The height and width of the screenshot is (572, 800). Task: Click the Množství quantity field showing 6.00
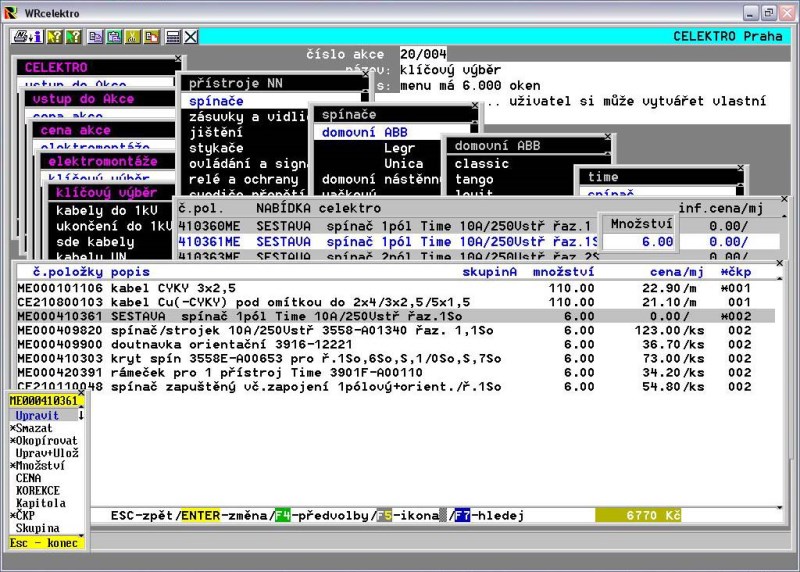(x=640, y=241)
